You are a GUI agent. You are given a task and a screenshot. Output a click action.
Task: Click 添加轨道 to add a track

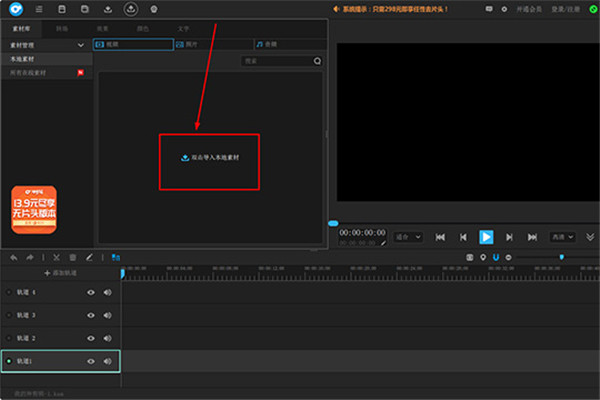tap(60, 273)
